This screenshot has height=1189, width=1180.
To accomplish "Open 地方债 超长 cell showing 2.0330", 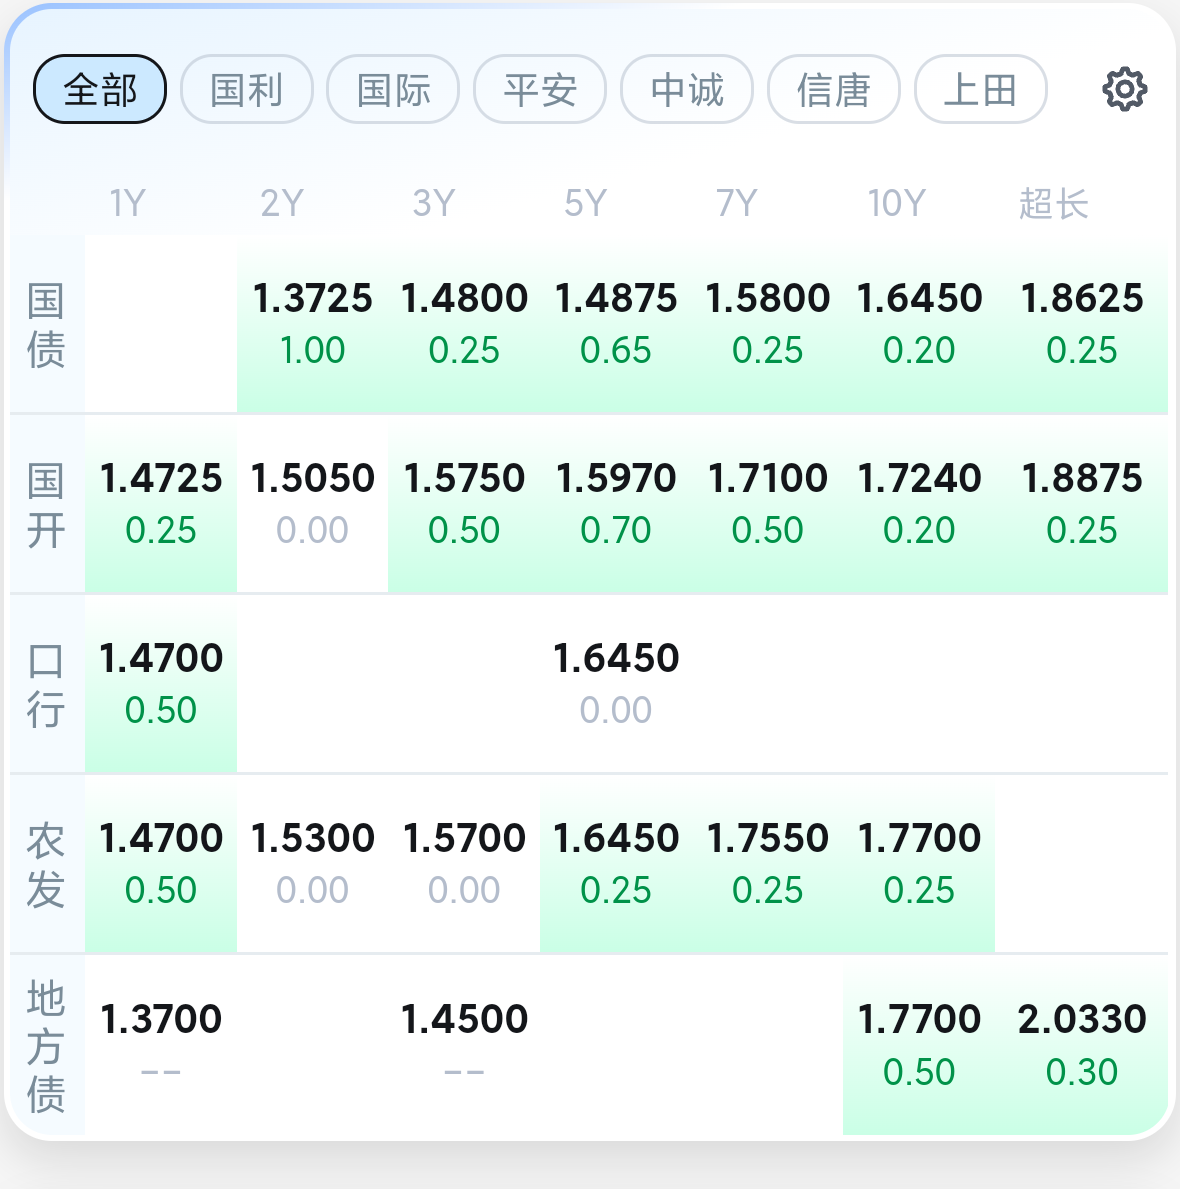I will 1081,1045.
